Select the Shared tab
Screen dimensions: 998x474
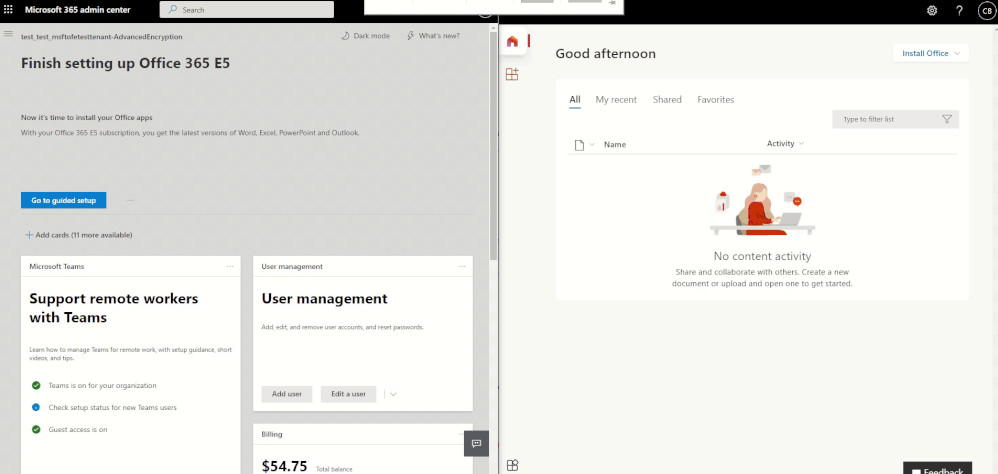click(667, 100)
